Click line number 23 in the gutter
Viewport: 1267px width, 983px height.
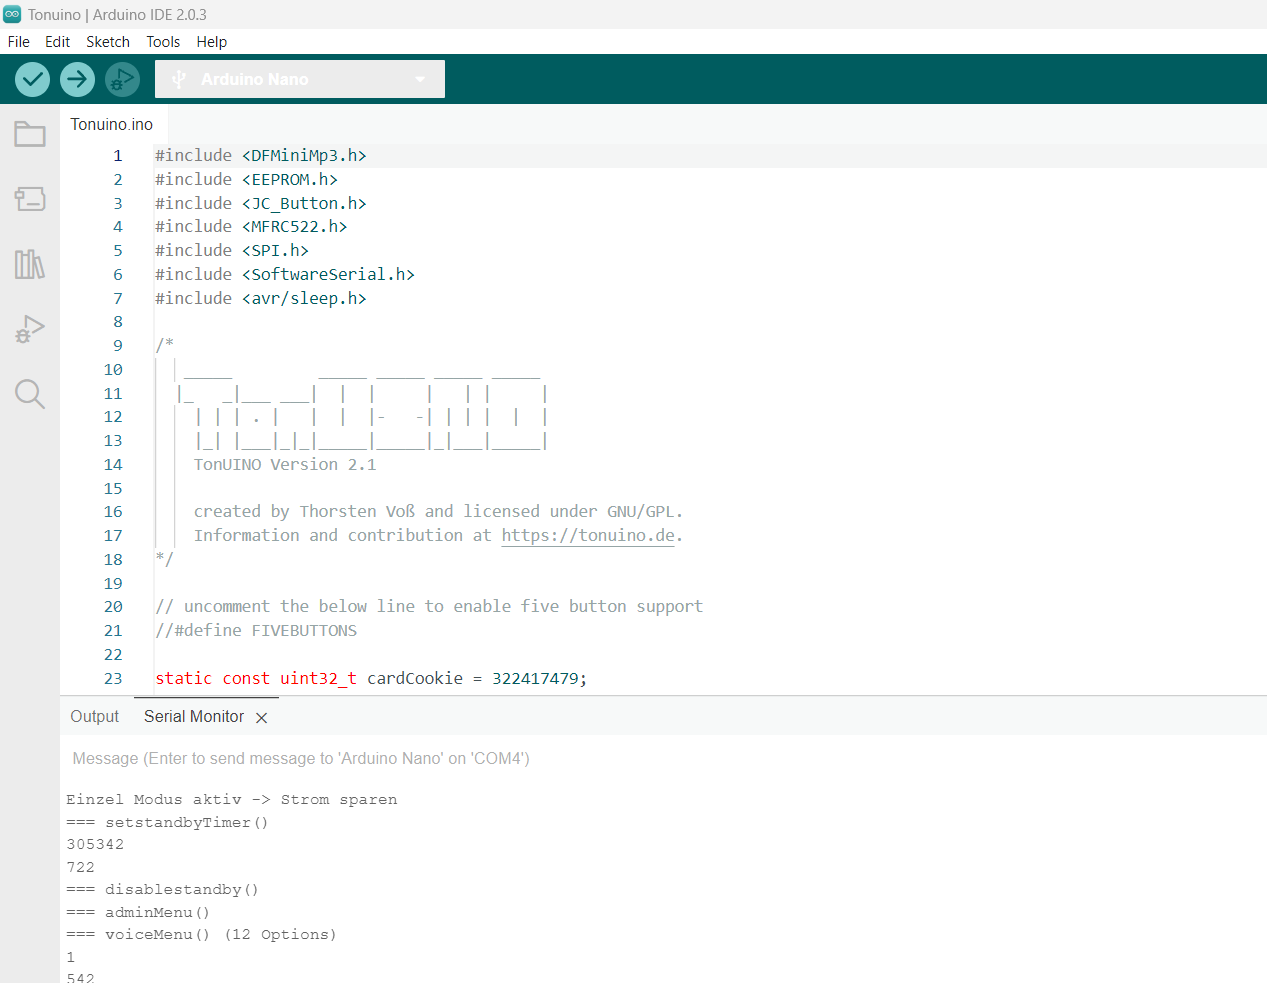click(x=113, y=678)
